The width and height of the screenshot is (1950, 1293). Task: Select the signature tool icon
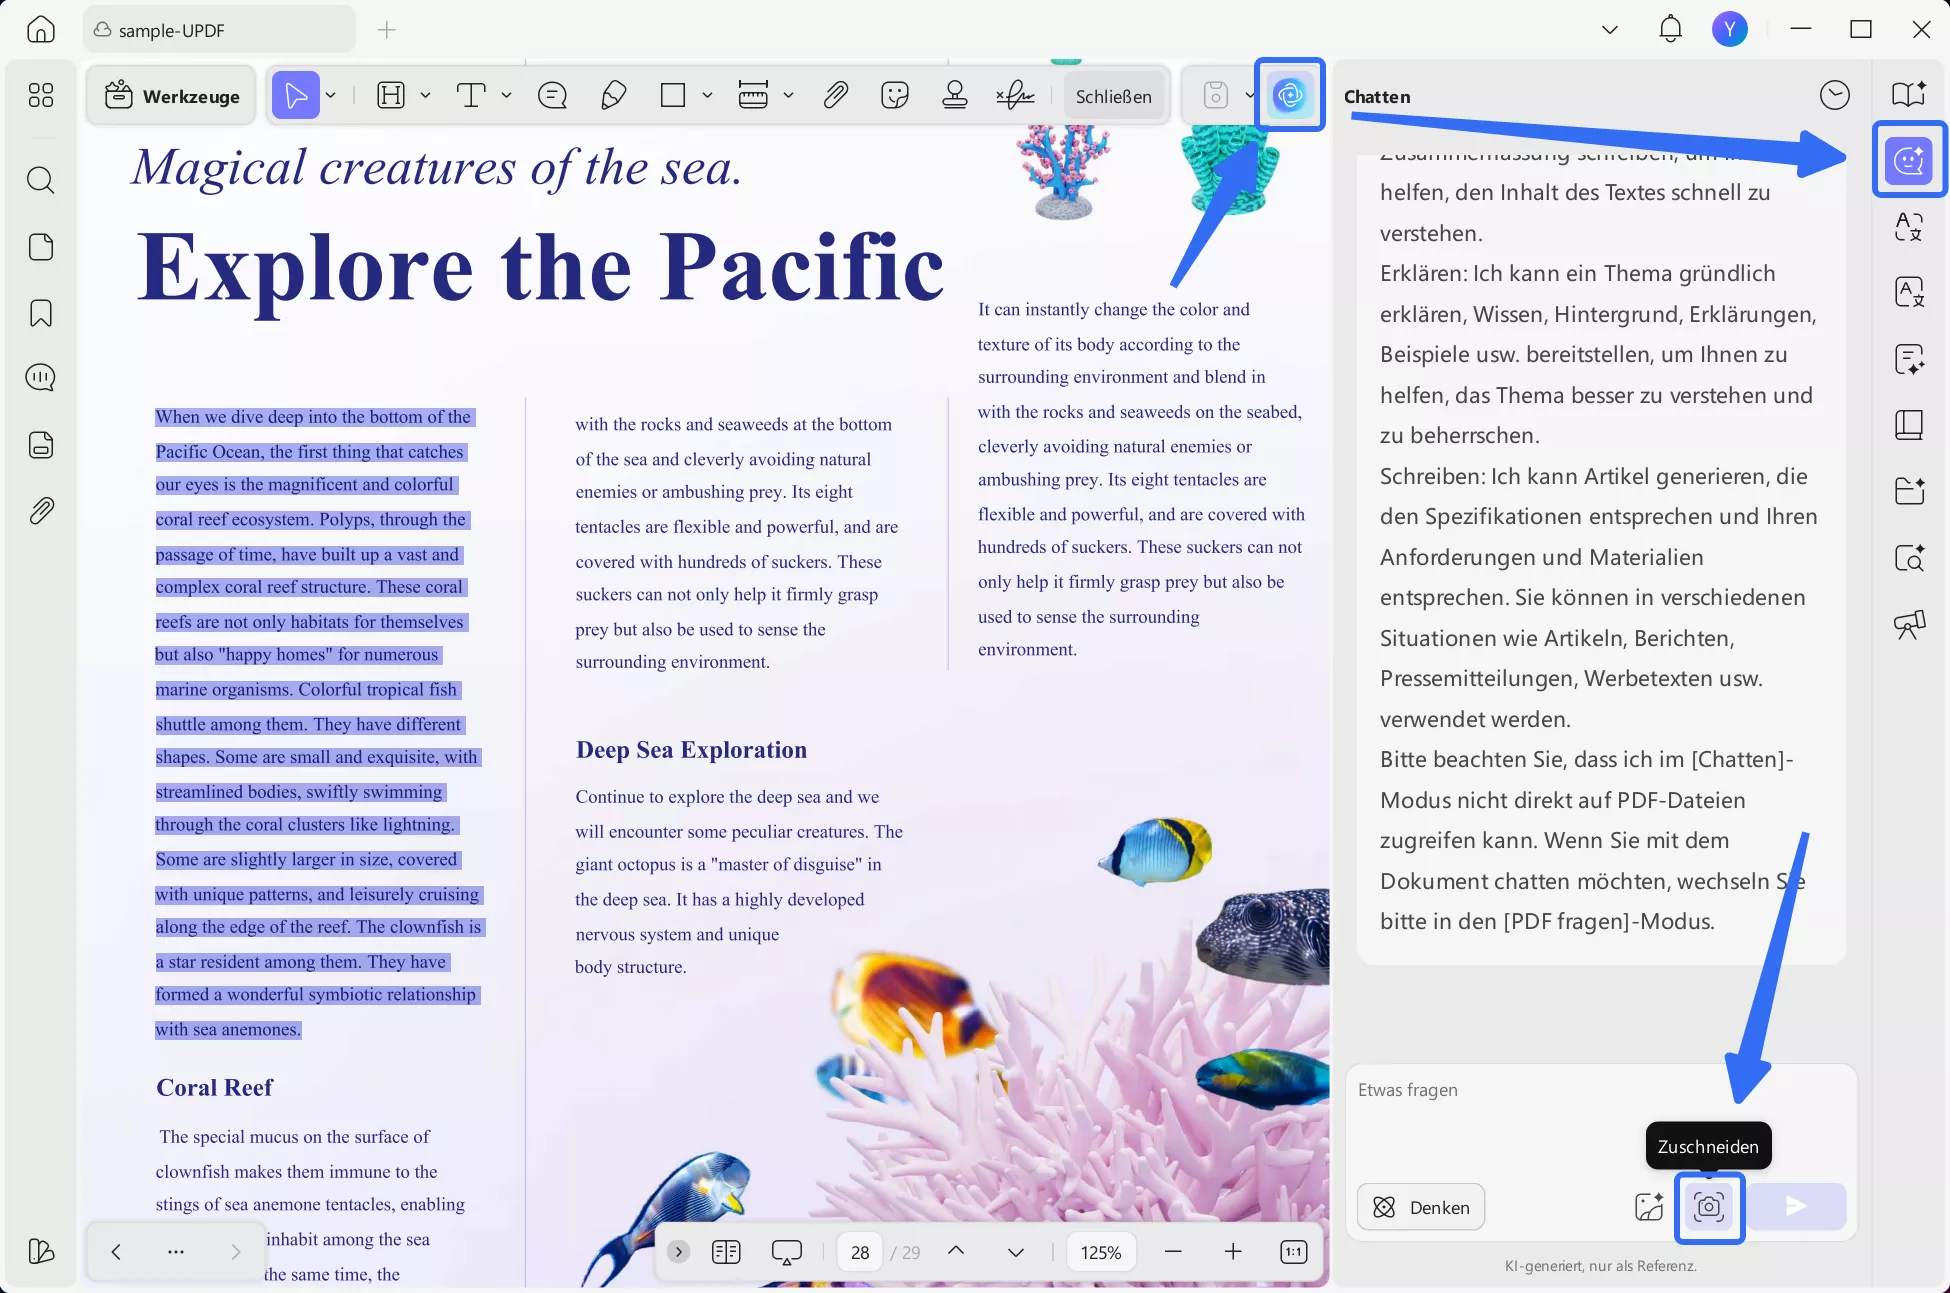pyautogui.click(x=1014, y=95)
